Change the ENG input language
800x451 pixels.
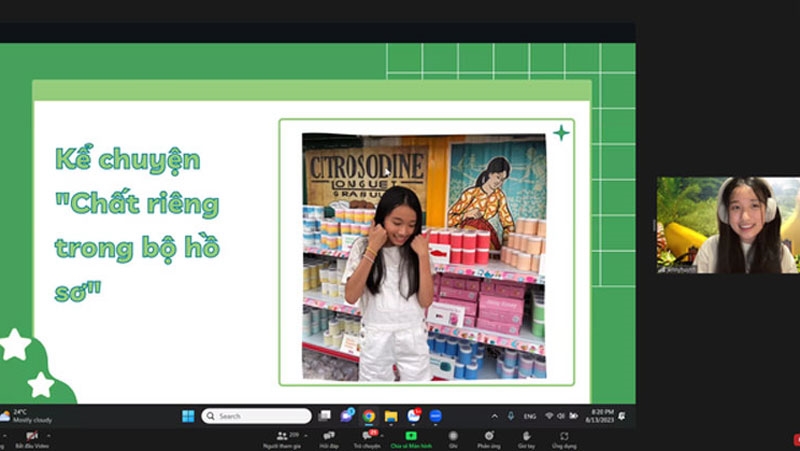(530, 416)
